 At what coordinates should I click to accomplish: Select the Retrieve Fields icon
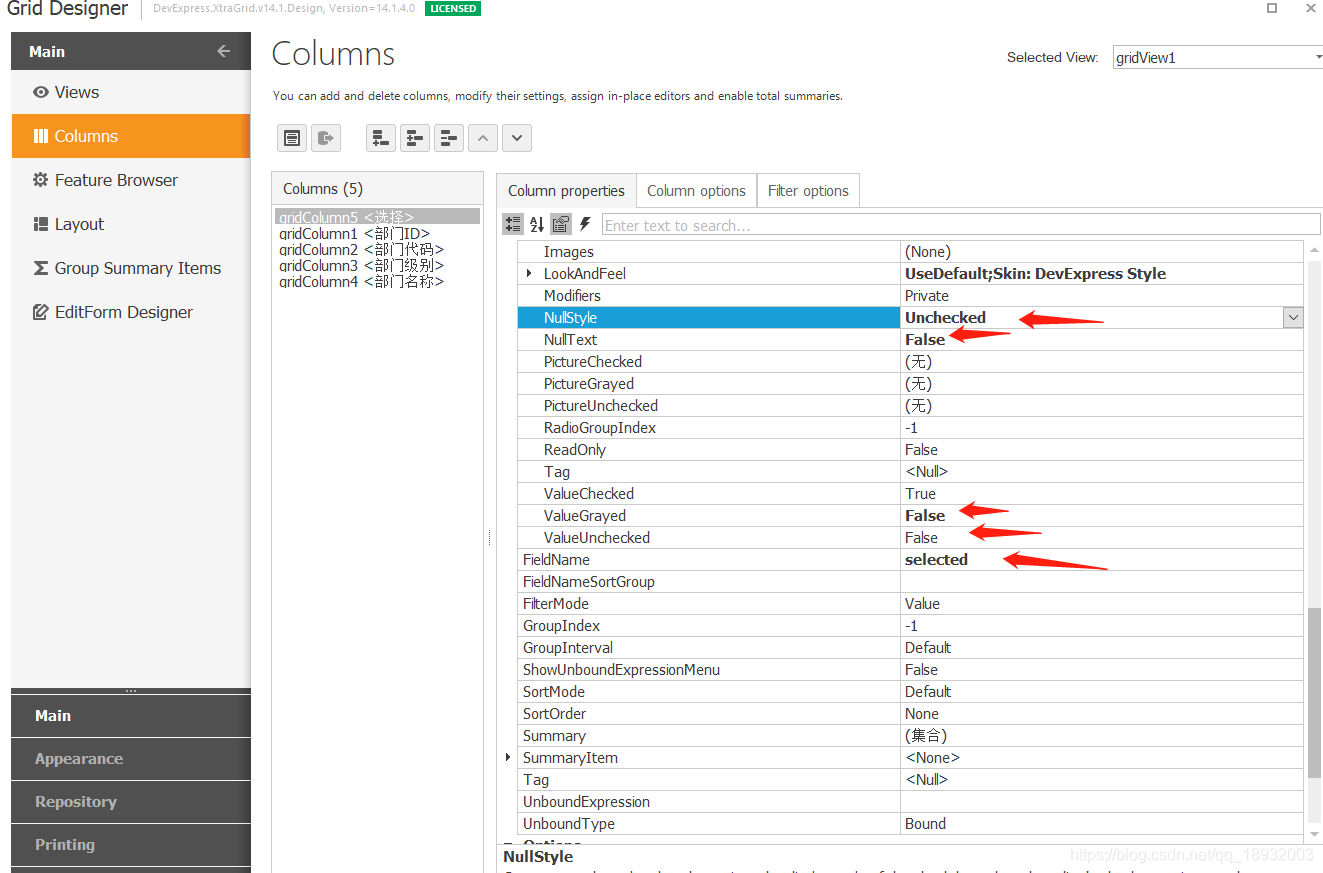coord(292,138)
